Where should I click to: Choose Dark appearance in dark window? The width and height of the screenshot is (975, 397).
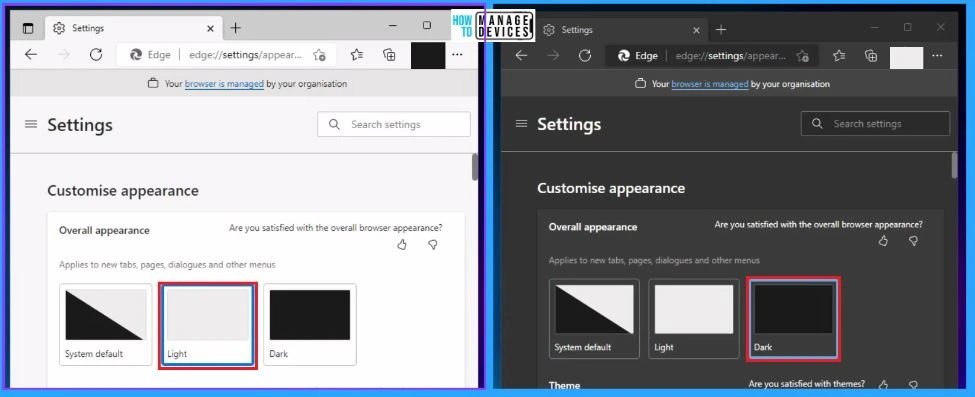[793, 319]
